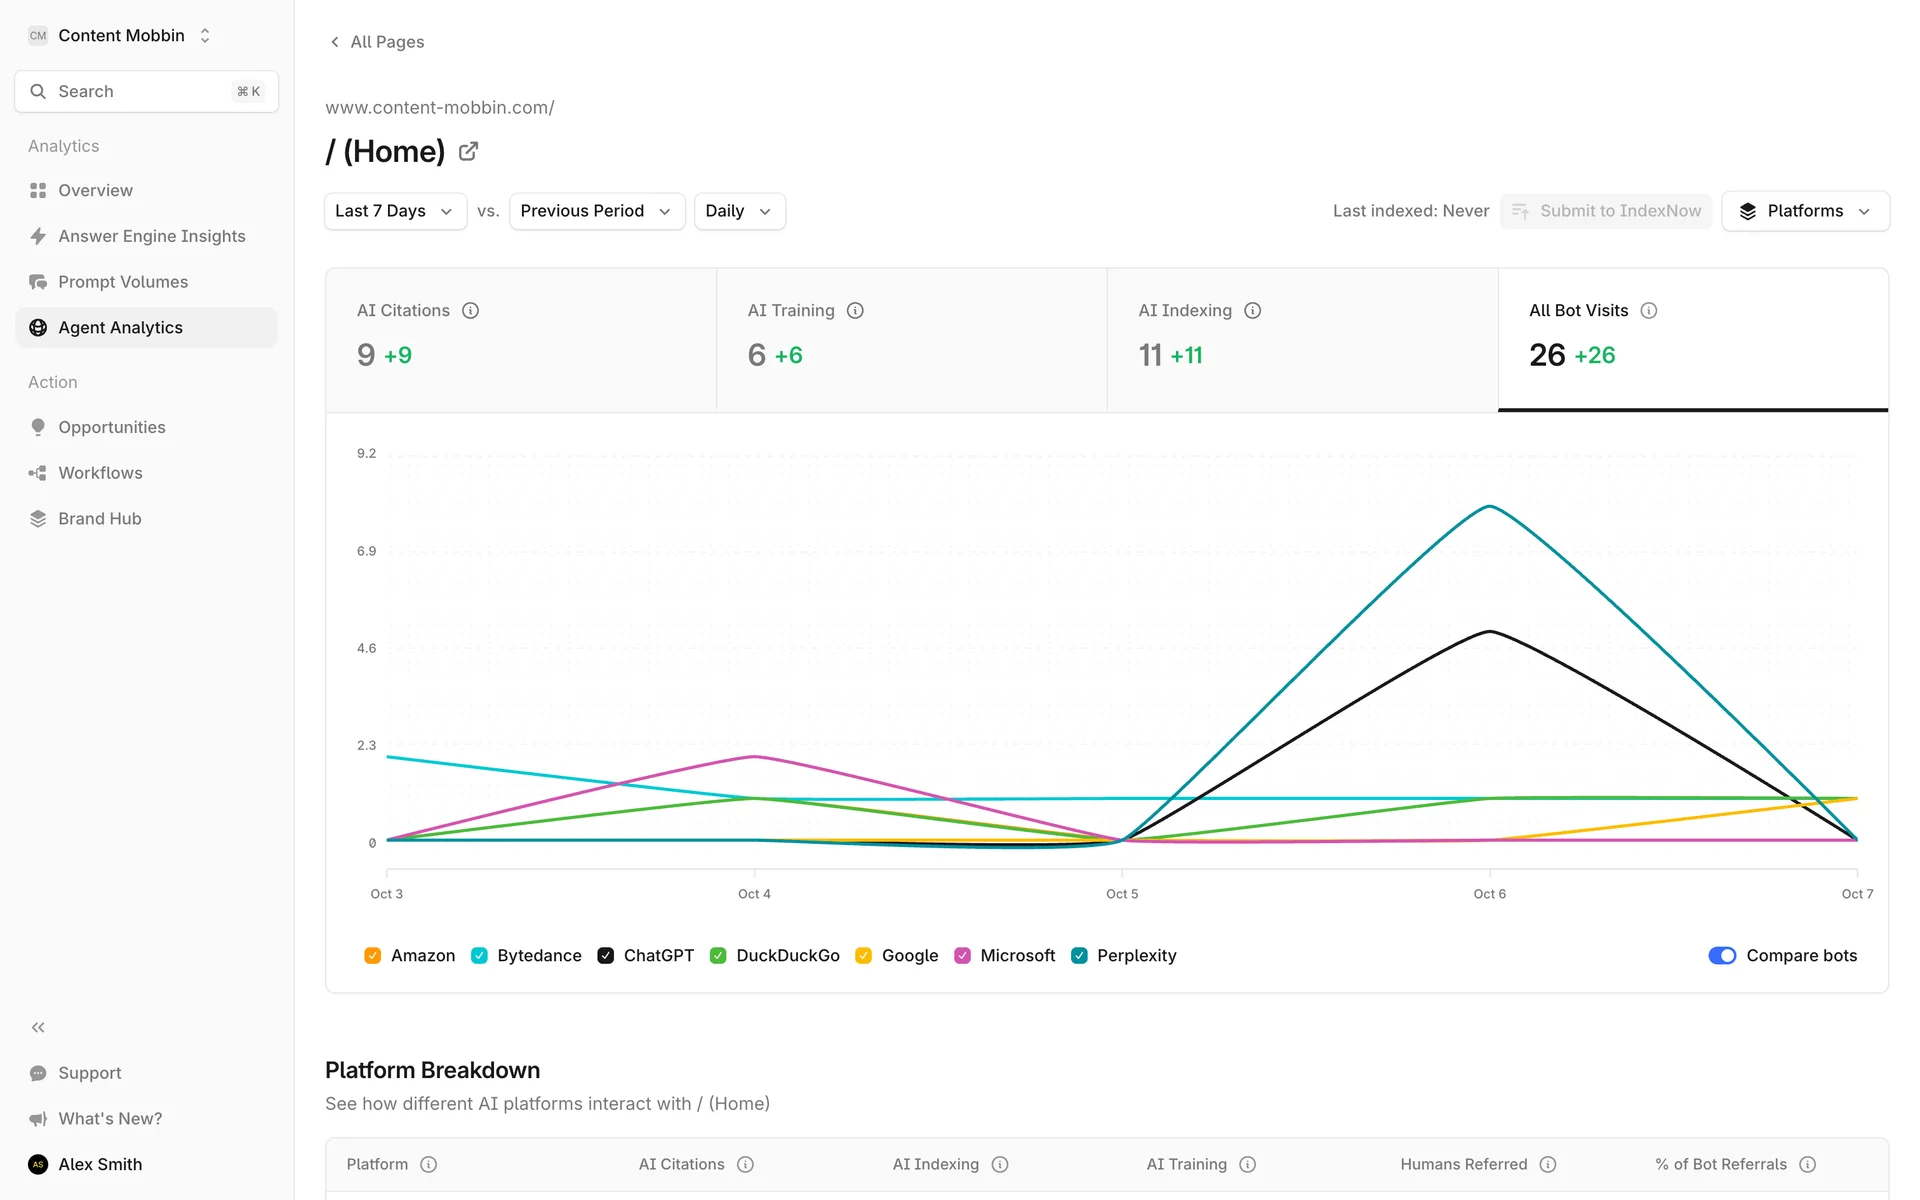The height and width of the screenshot is (1200, 1920).
Task: Toggle the Microsoft pink color checkbox
Action: [x=962, y=956]
